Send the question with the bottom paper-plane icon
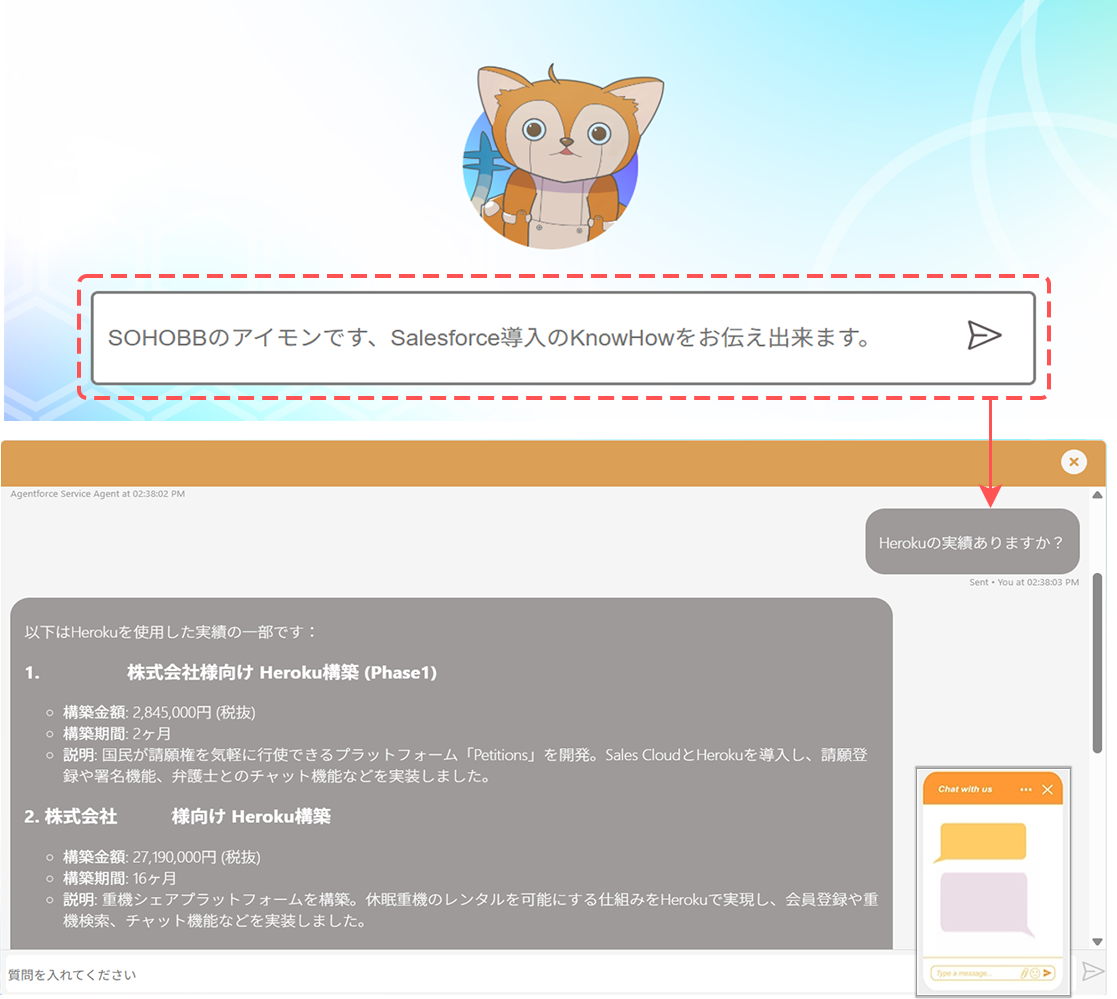This screenshot has height=999, width=1117. coord(1093,971)
